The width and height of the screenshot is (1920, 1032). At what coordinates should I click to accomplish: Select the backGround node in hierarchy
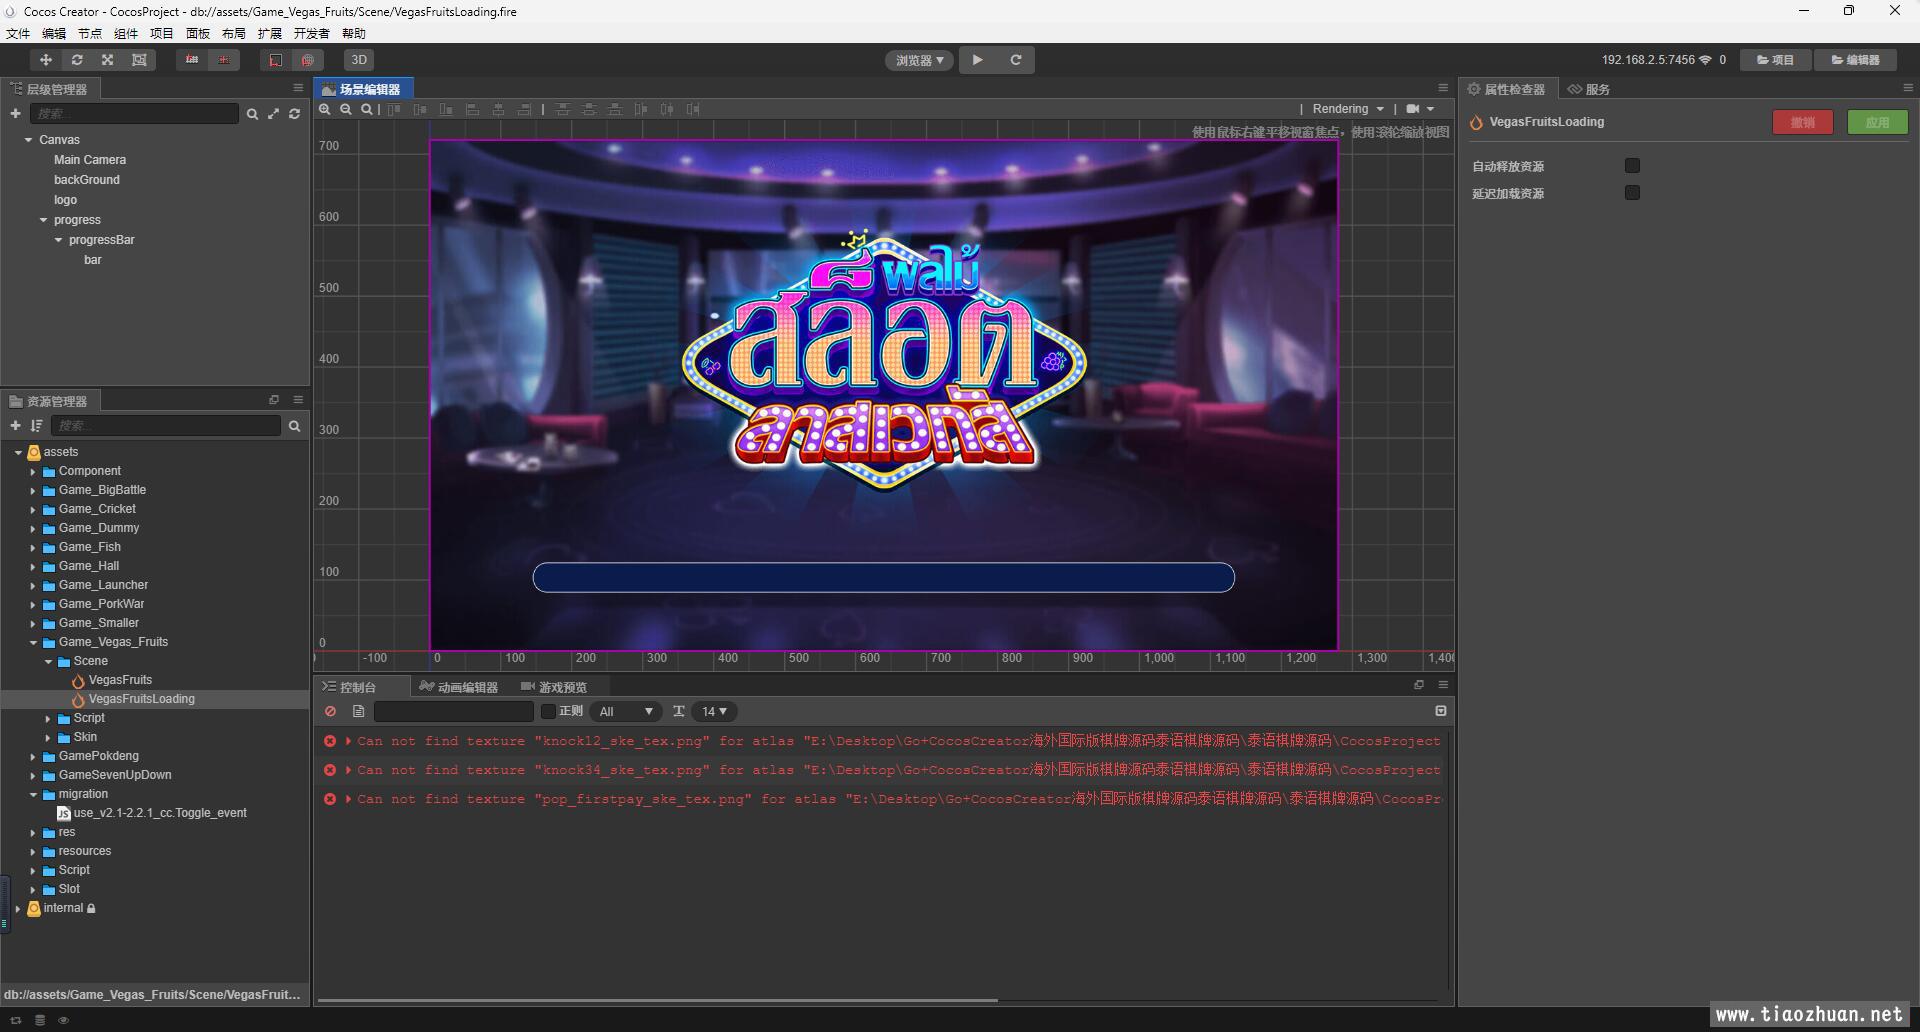[x=86, y=180]
